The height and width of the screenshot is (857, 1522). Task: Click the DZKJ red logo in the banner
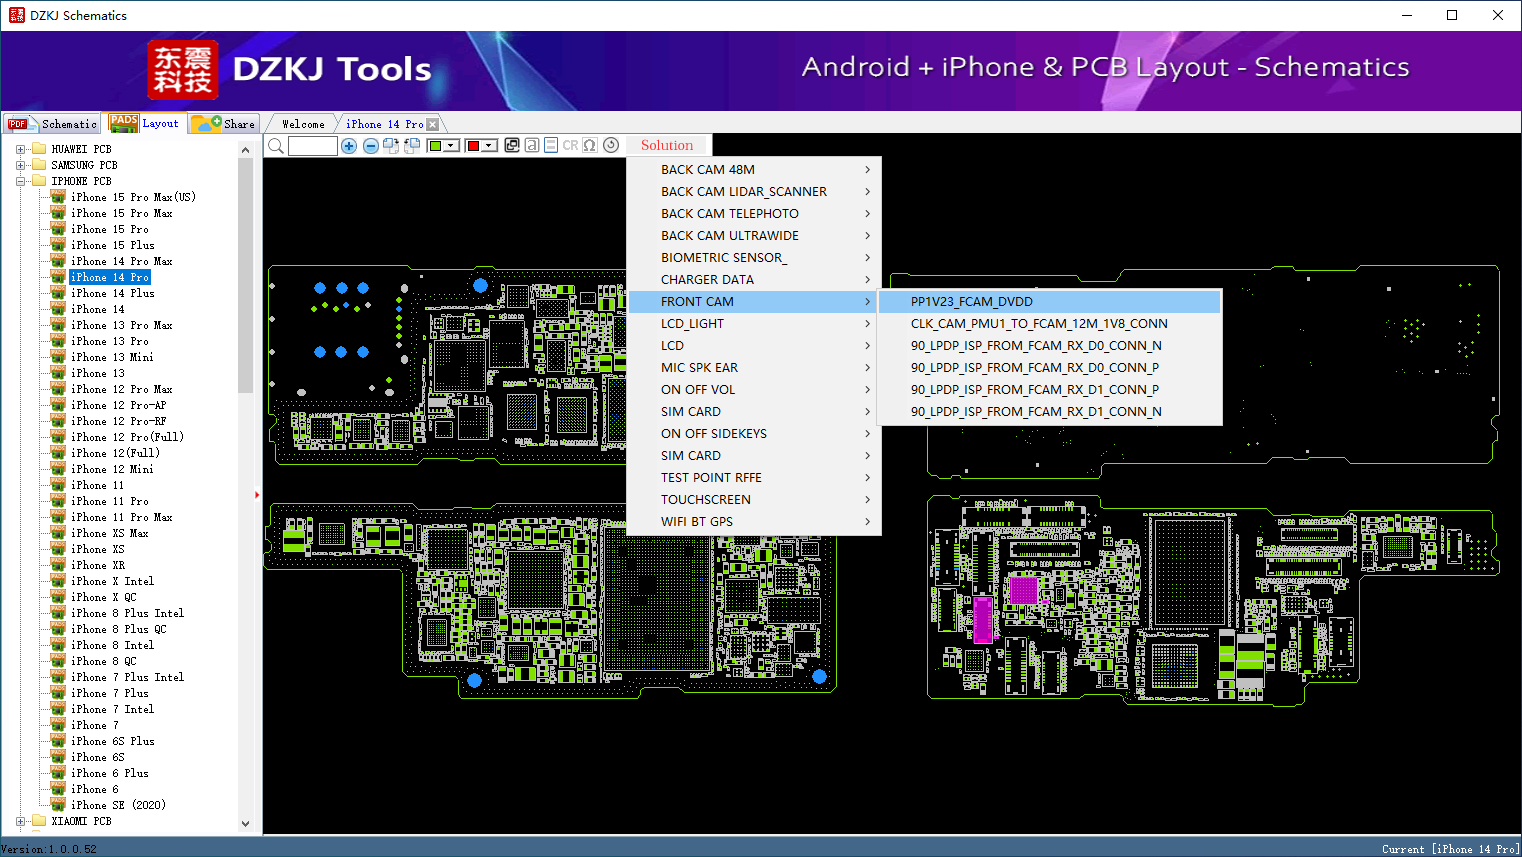point(182,70)
